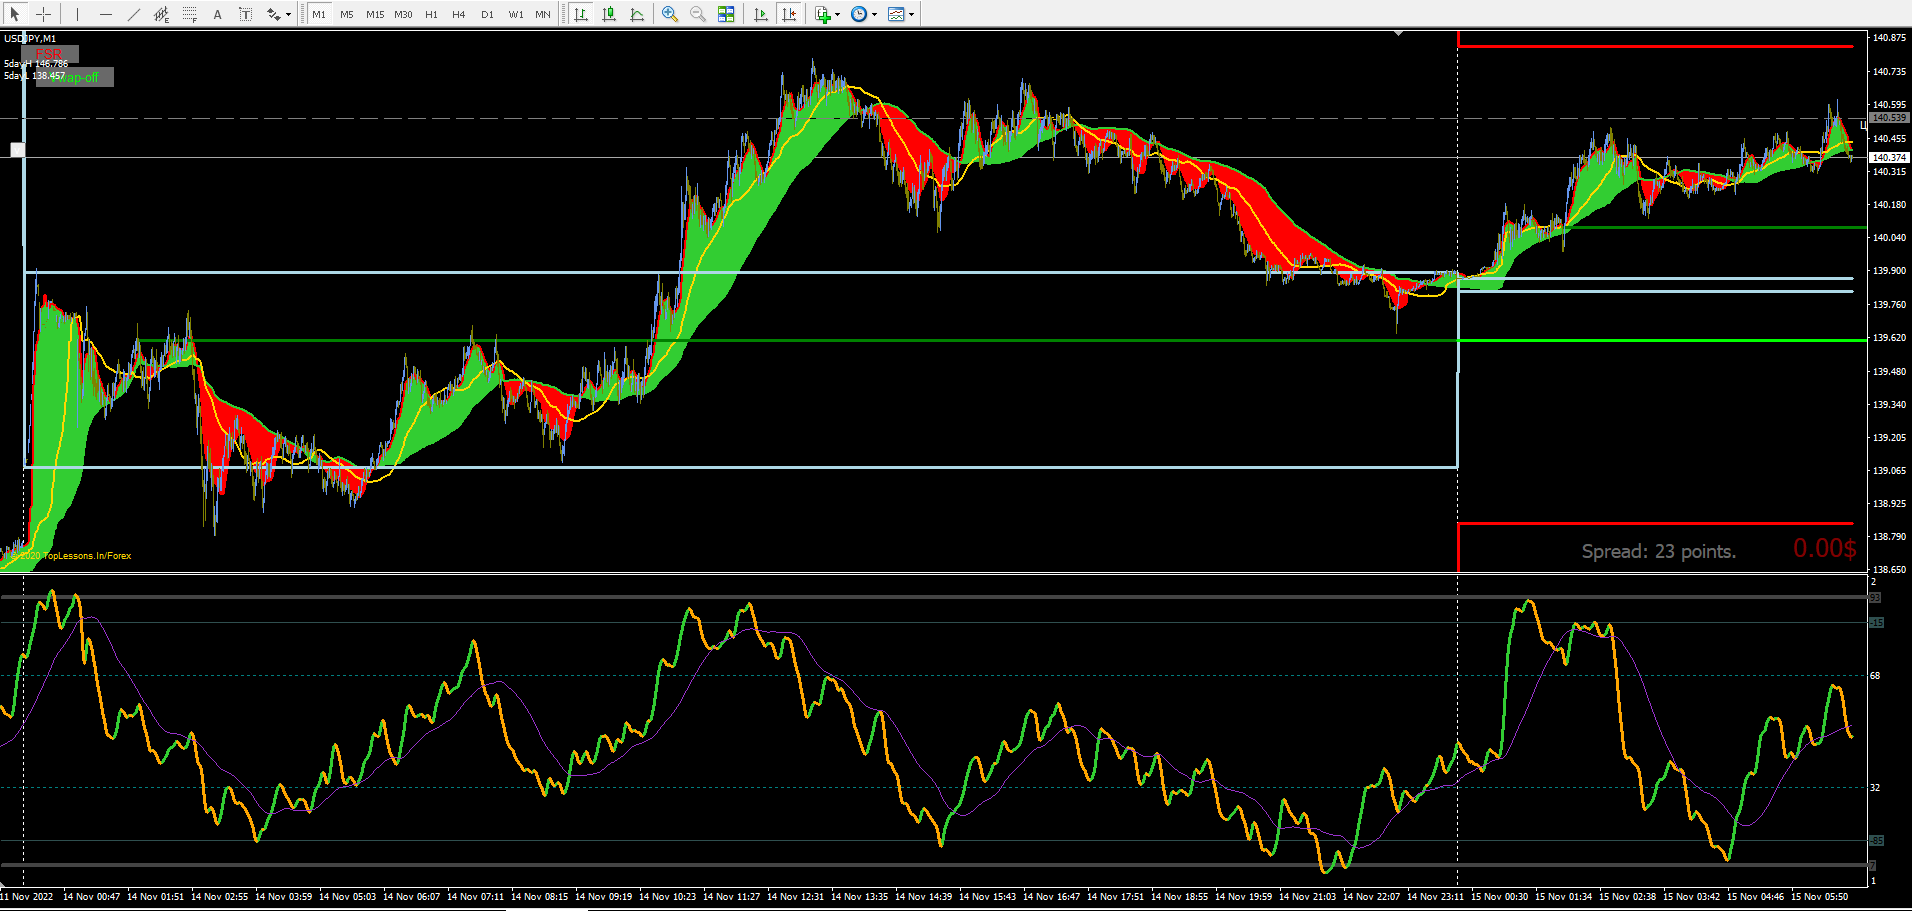Click the 140.374 price label
Image resolution: width=1912 pixels, height=911 pixels.
click(1889, 157)
